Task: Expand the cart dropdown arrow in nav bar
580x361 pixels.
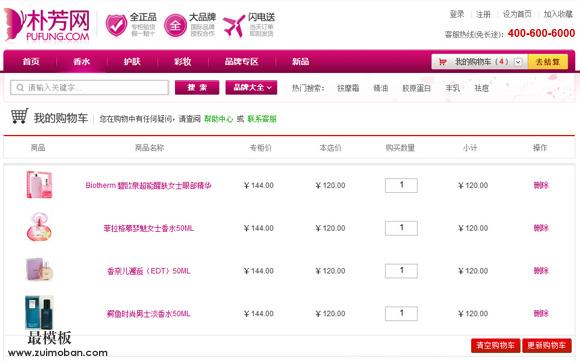Action: pos(518,62)
